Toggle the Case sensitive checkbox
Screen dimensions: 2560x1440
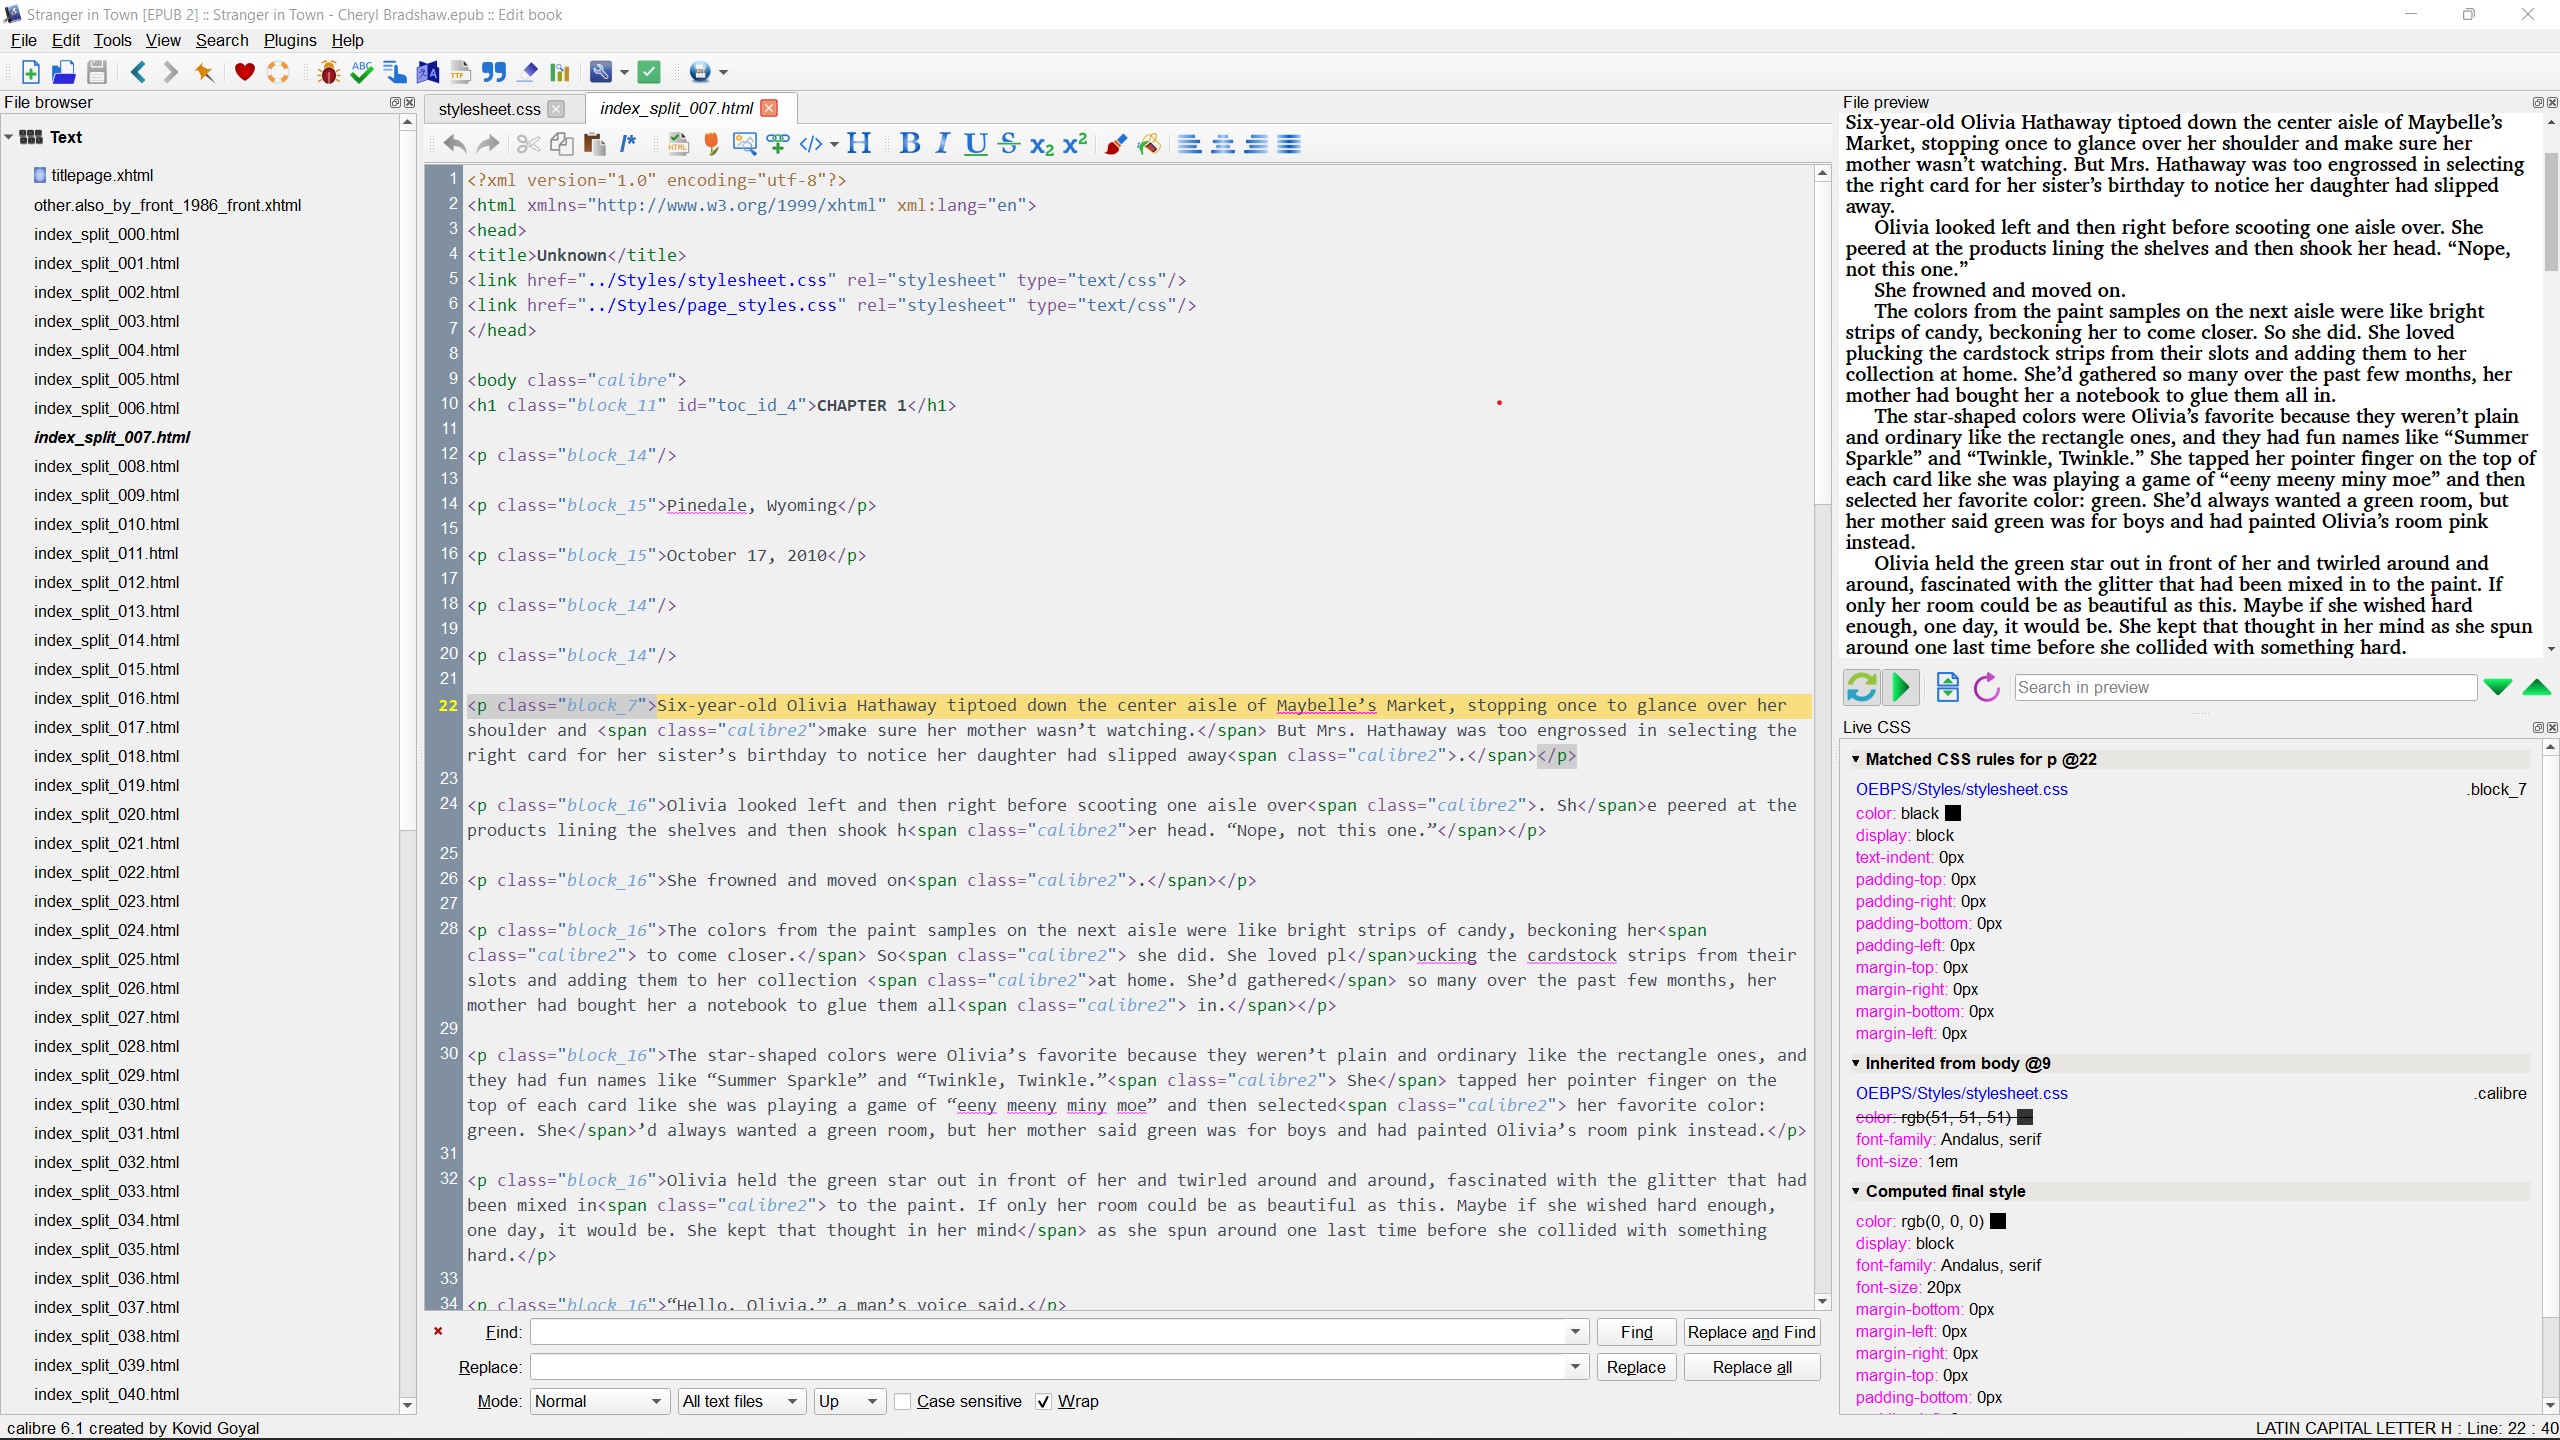coord(903,1401)
